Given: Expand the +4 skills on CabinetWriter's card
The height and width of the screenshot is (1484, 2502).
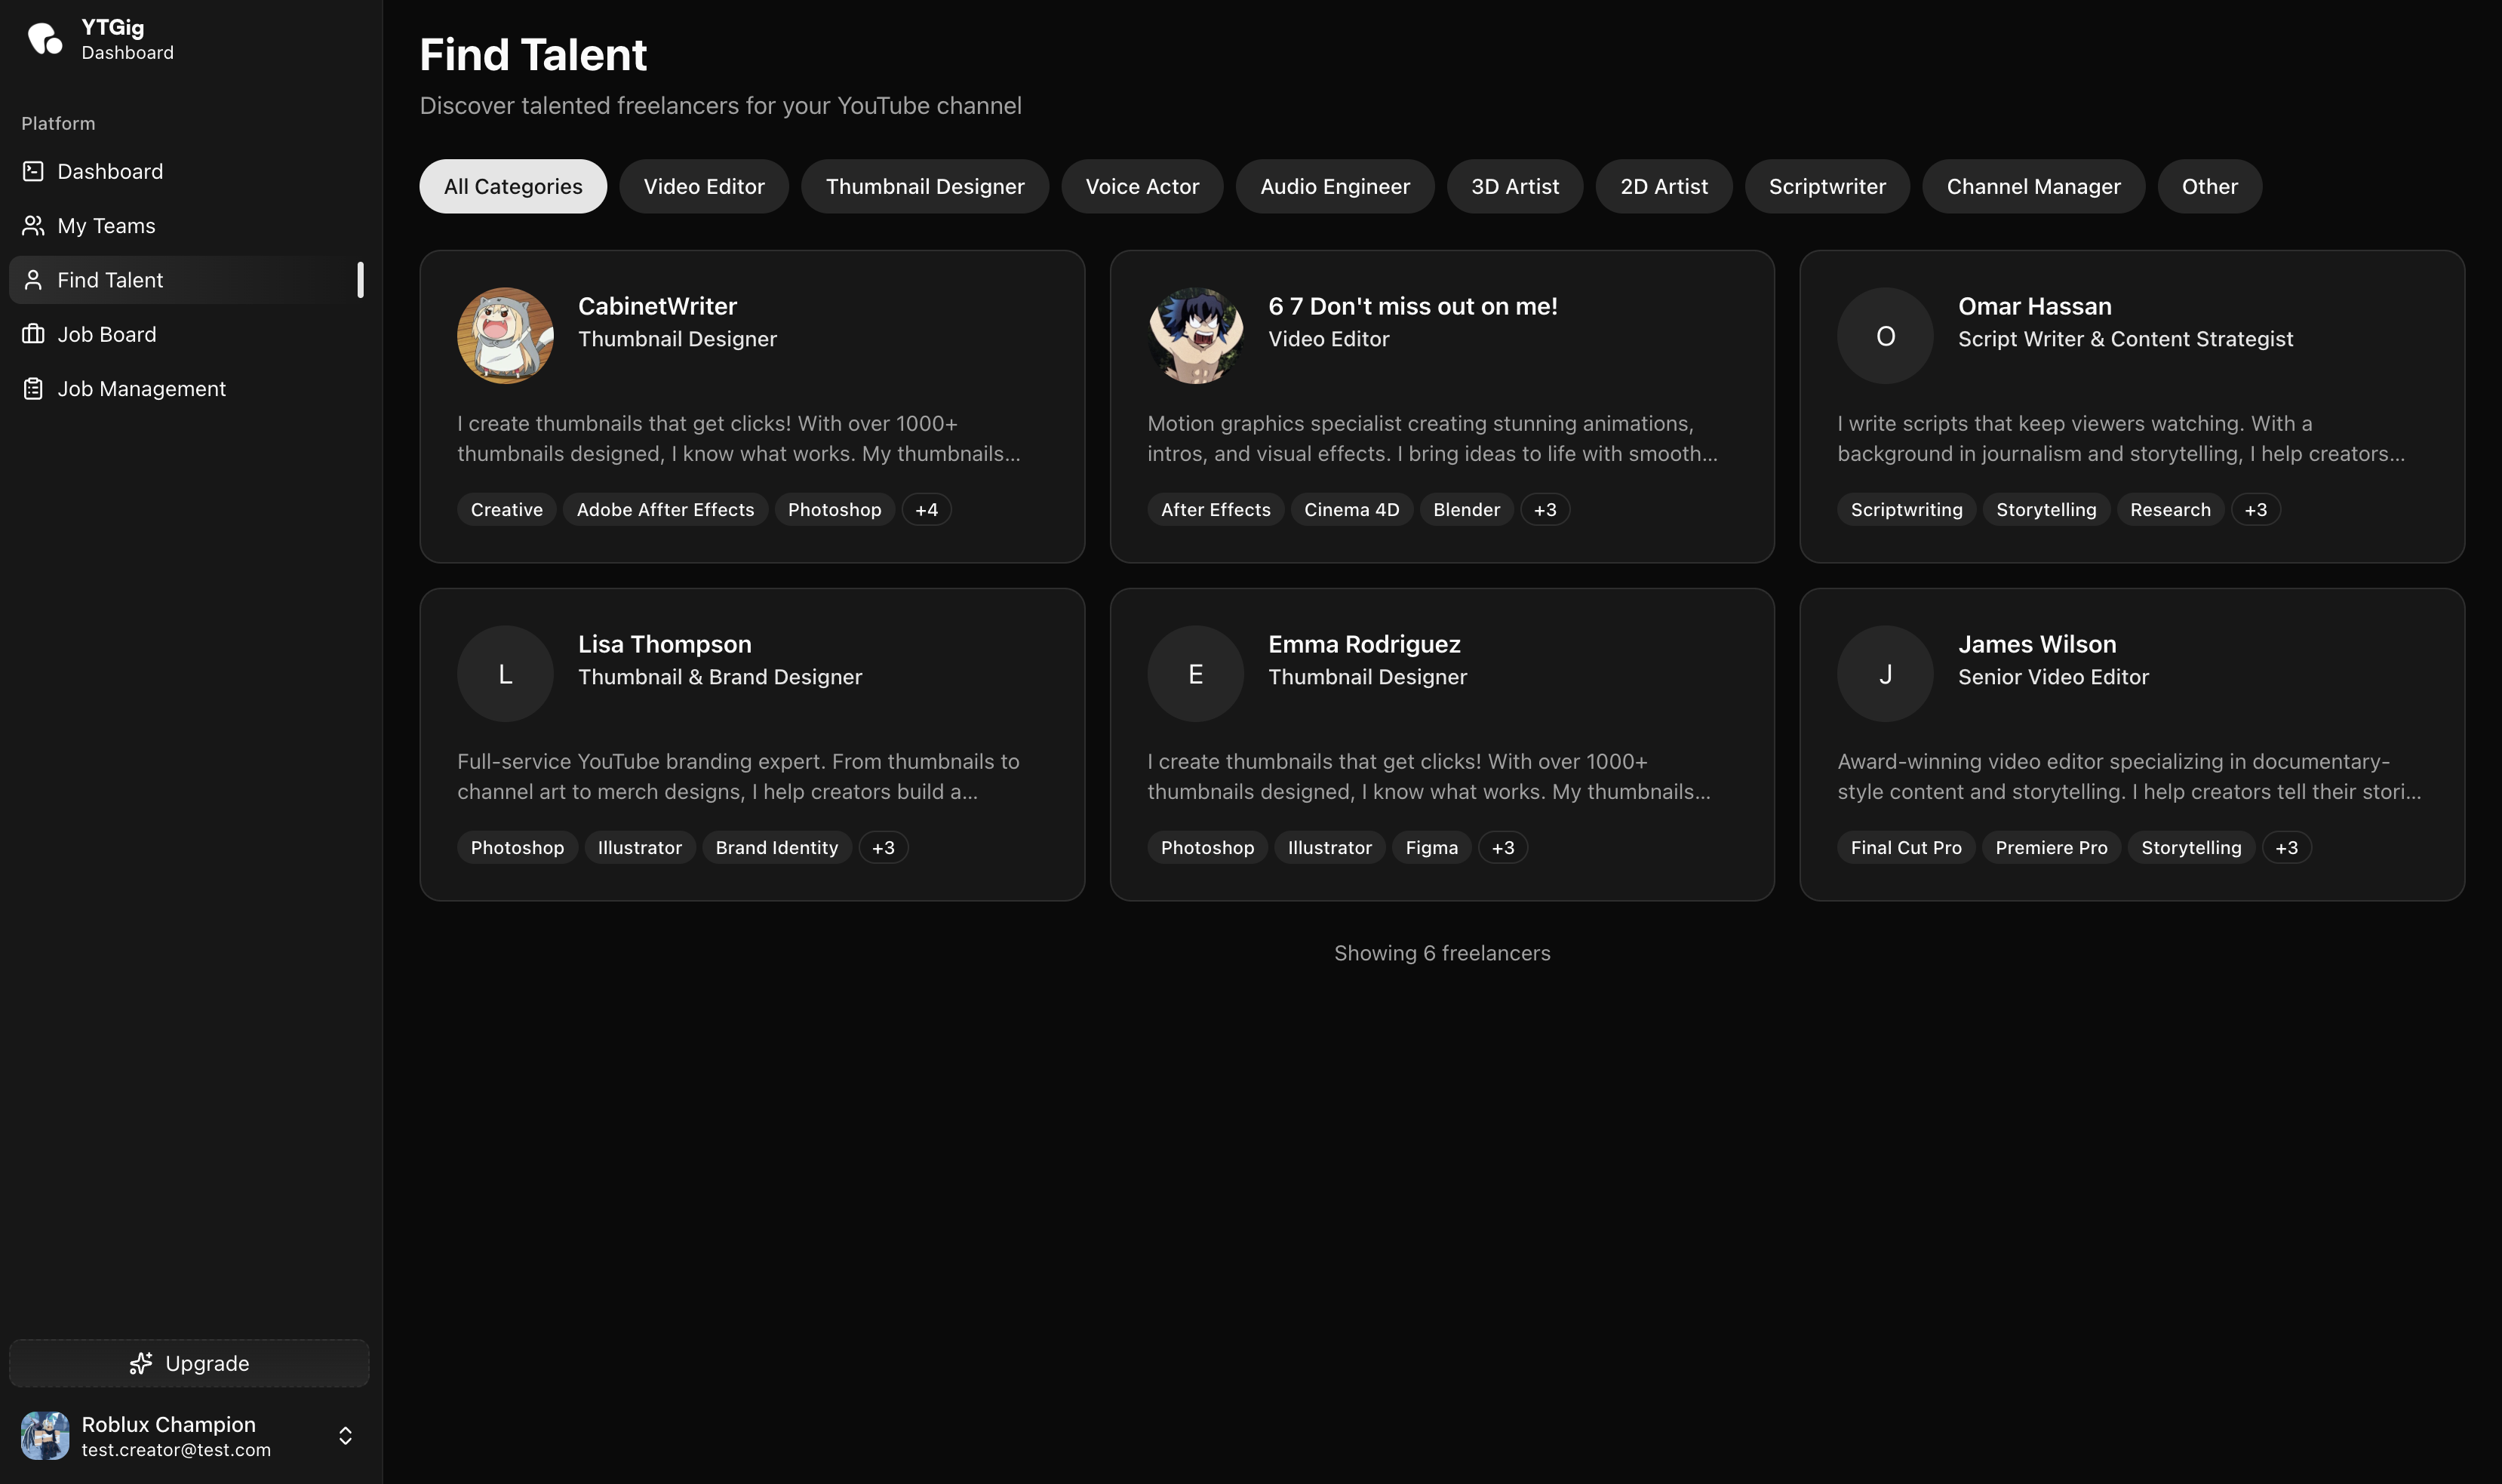Looking at the screenshot, I should pyautogui.click(x=926, y=510).
